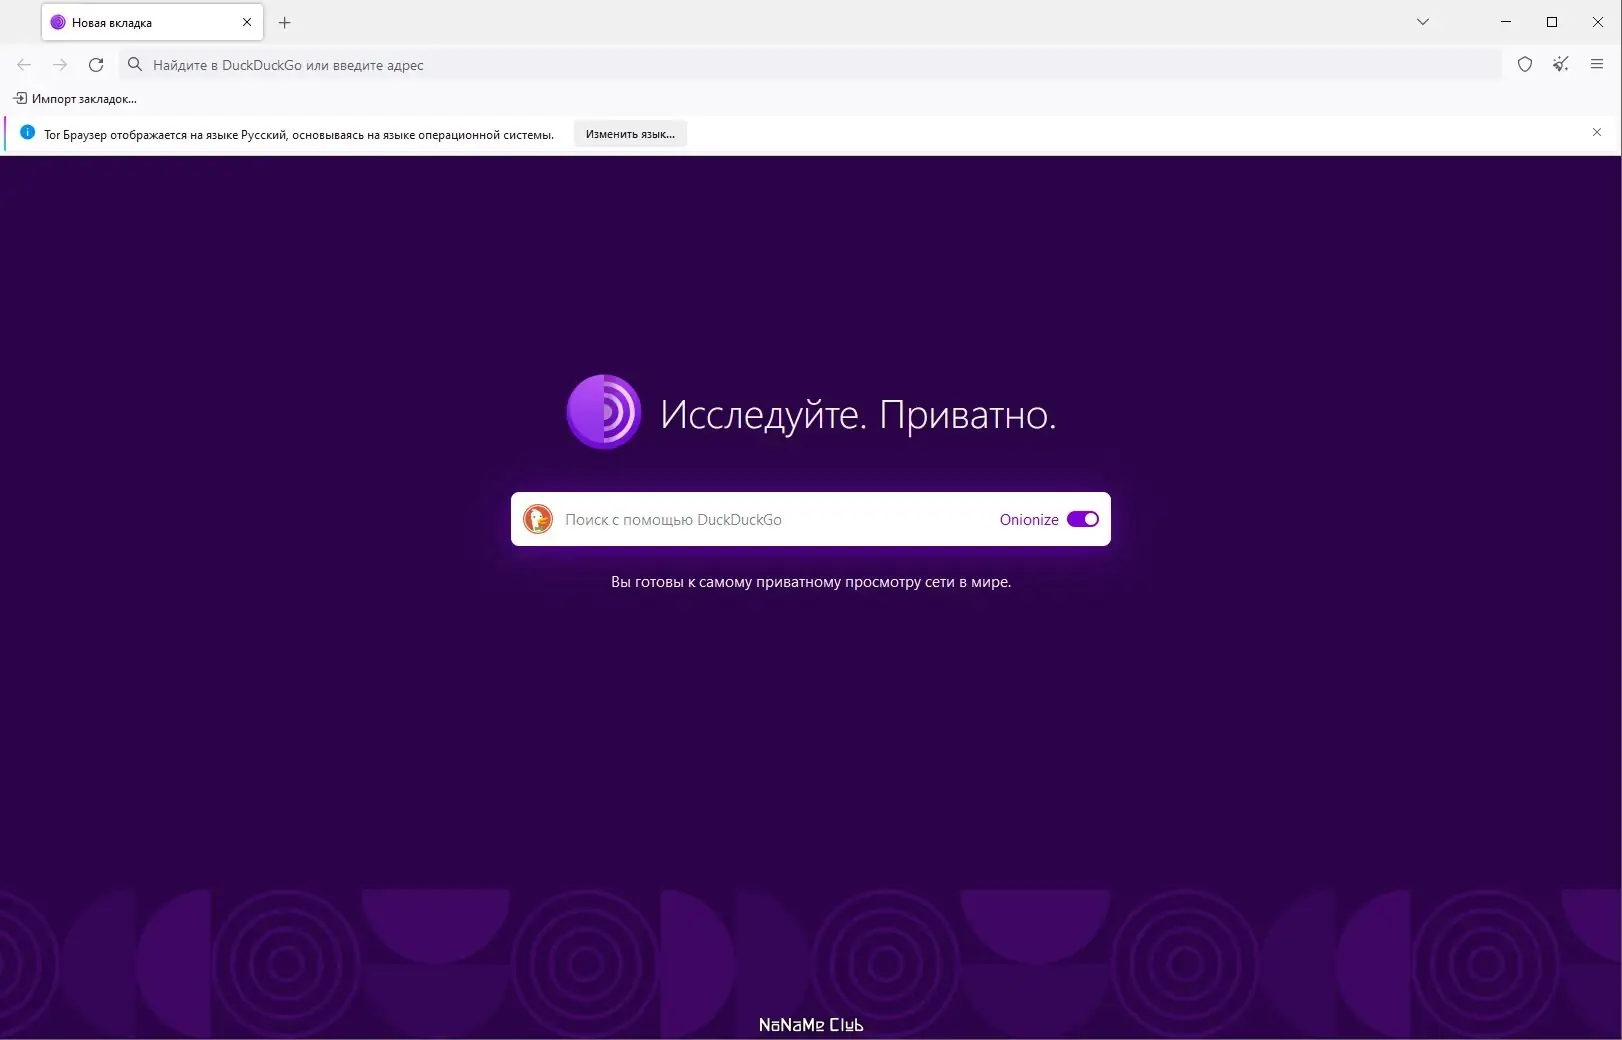The height and width of the screenshot is (1040, 1622).
Task: Toggle the Onionize switch
Action: pyautogui.click(x=1083, y=520)
